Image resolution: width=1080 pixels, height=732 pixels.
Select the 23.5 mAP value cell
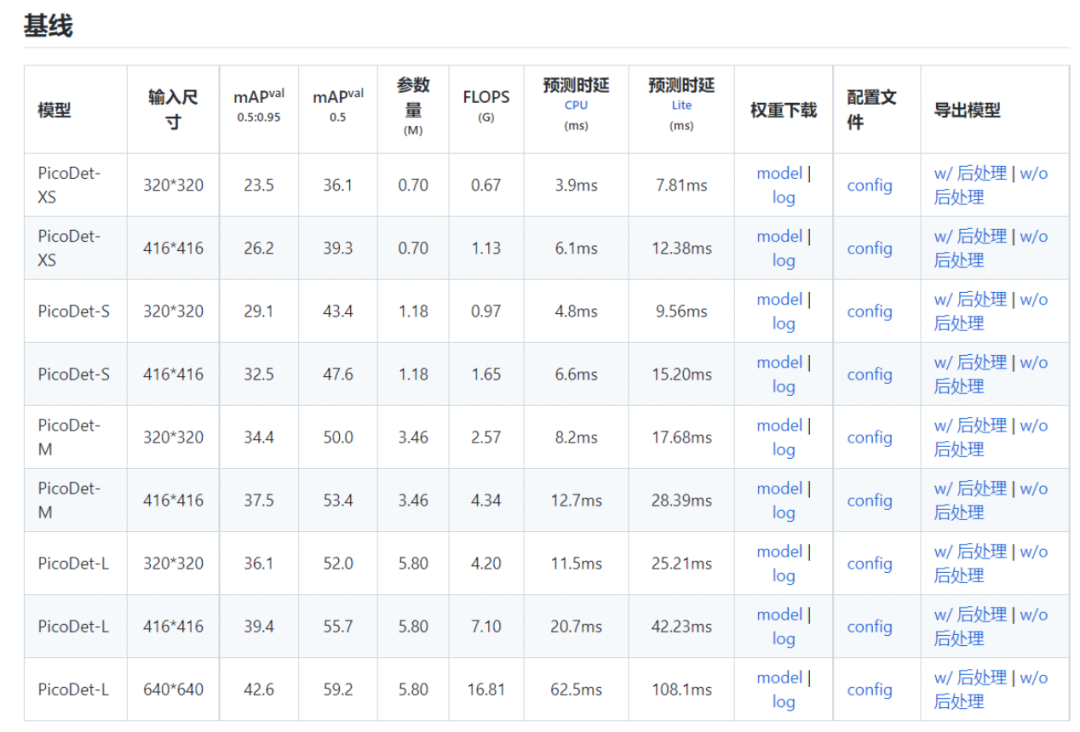tap(259, 185)
